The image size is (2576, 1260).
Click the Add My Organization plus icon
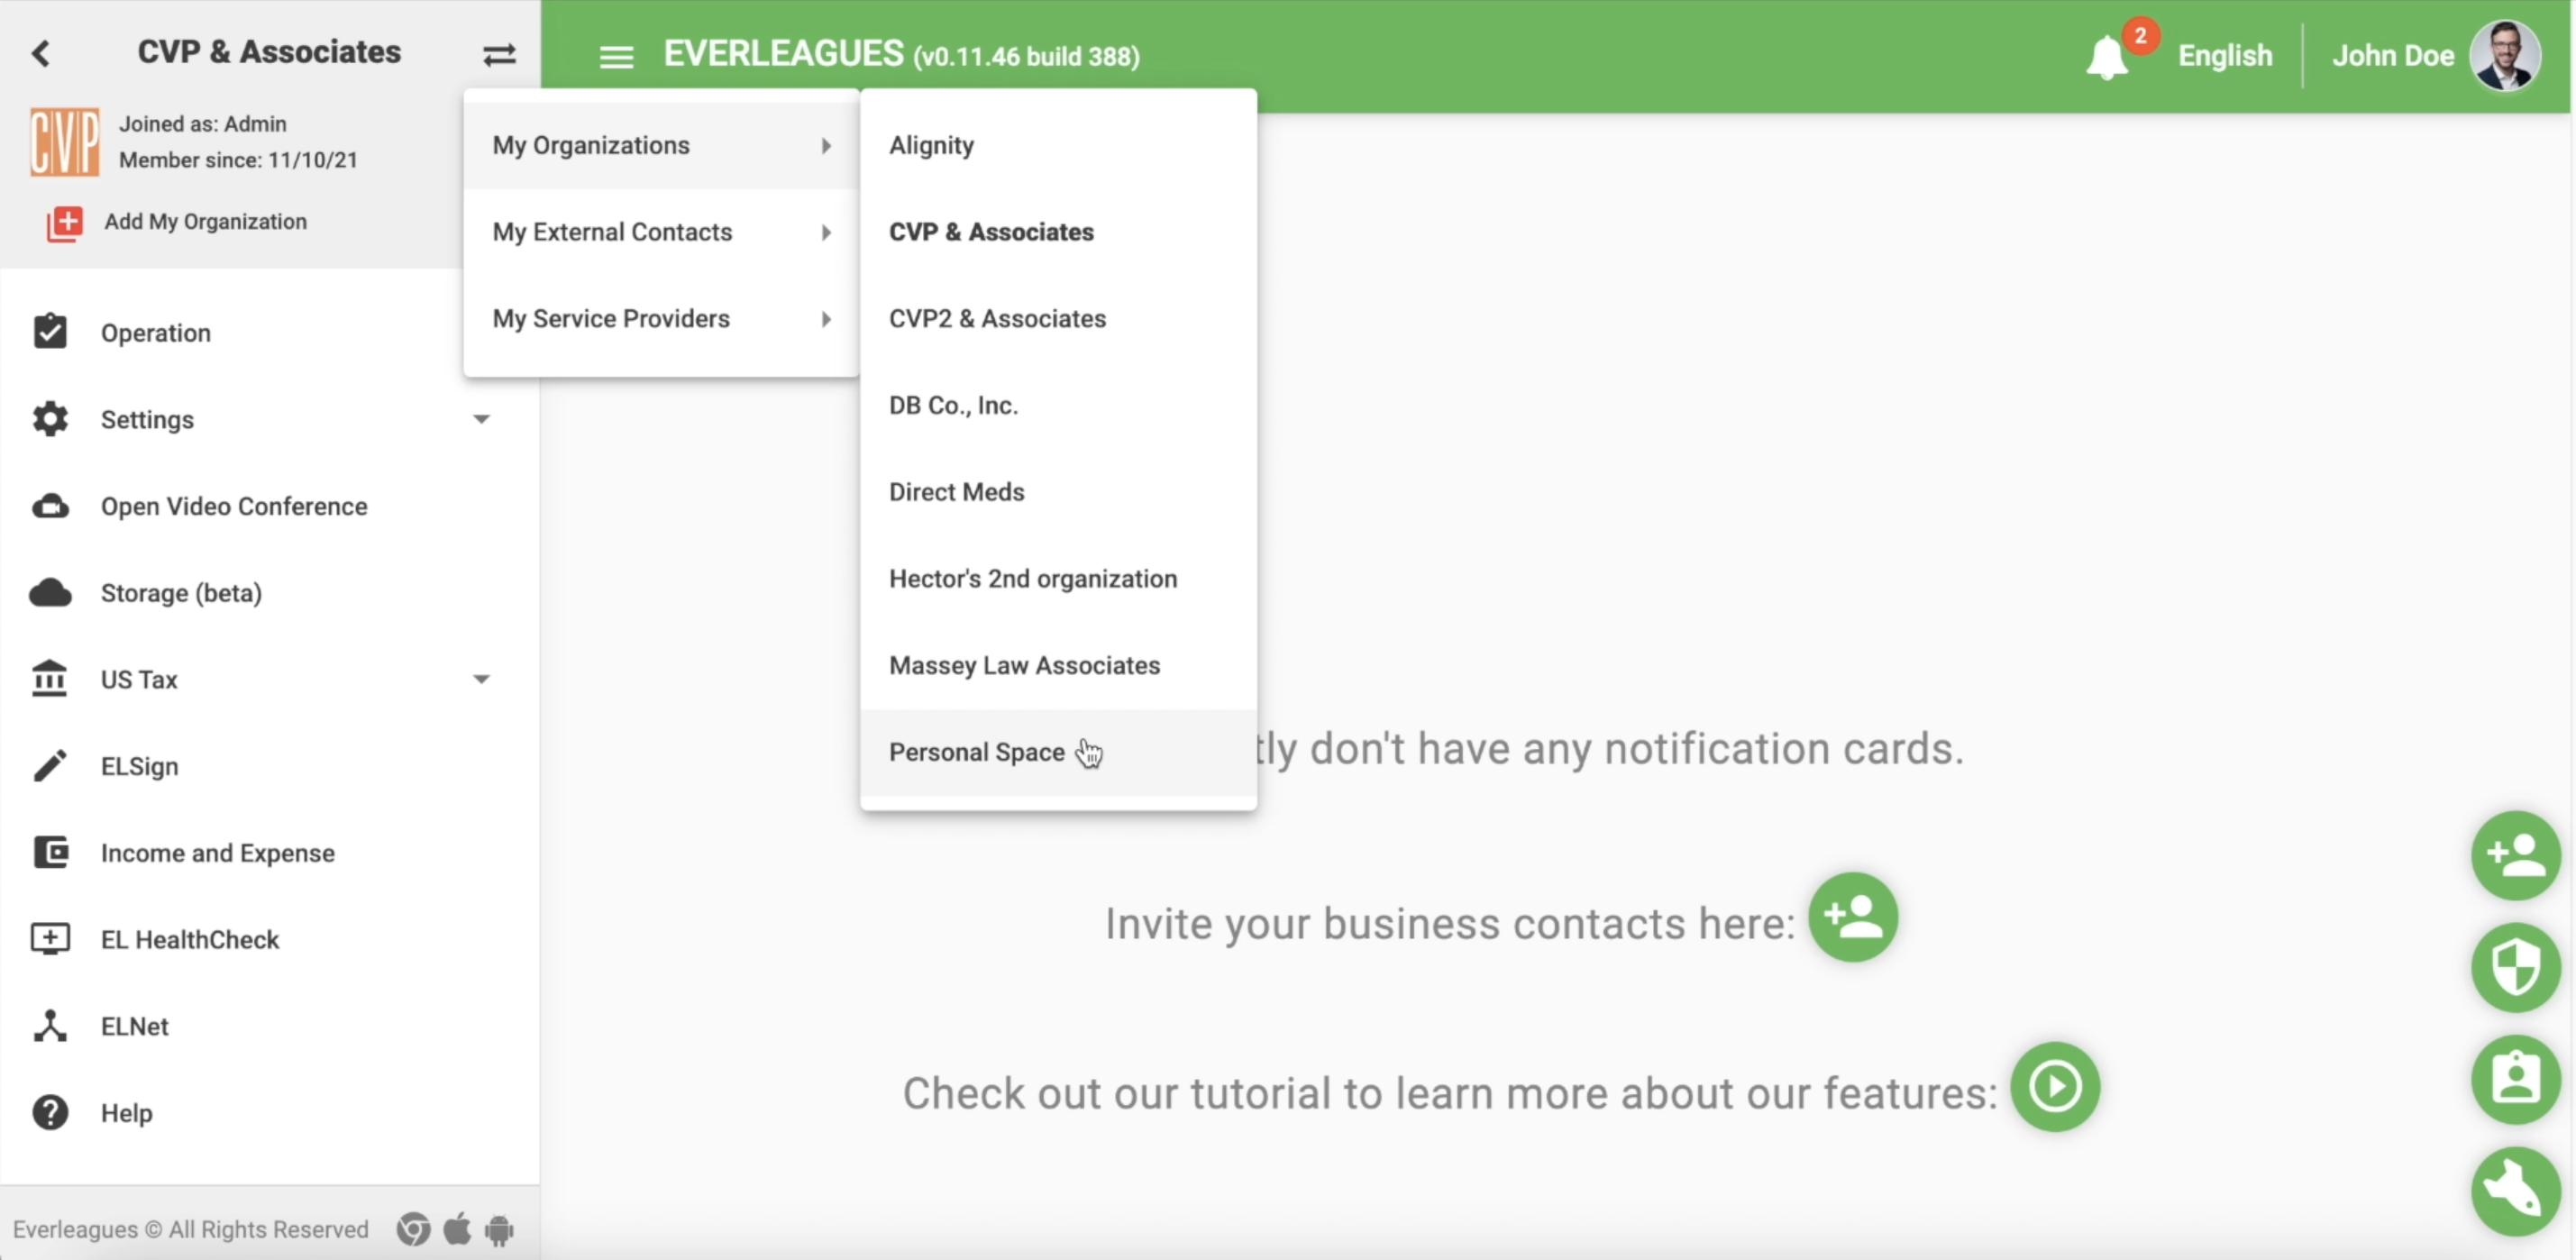[x=65, y=223]
